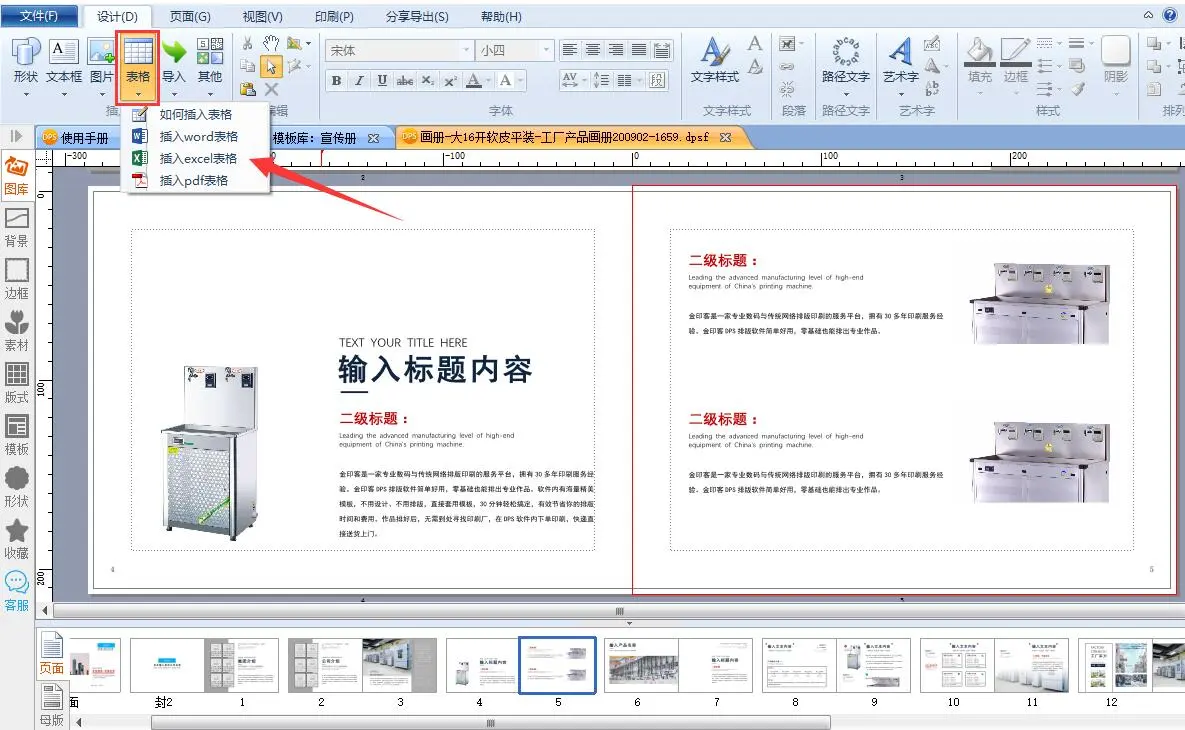Toggle underline text formatting

(382, 81)
